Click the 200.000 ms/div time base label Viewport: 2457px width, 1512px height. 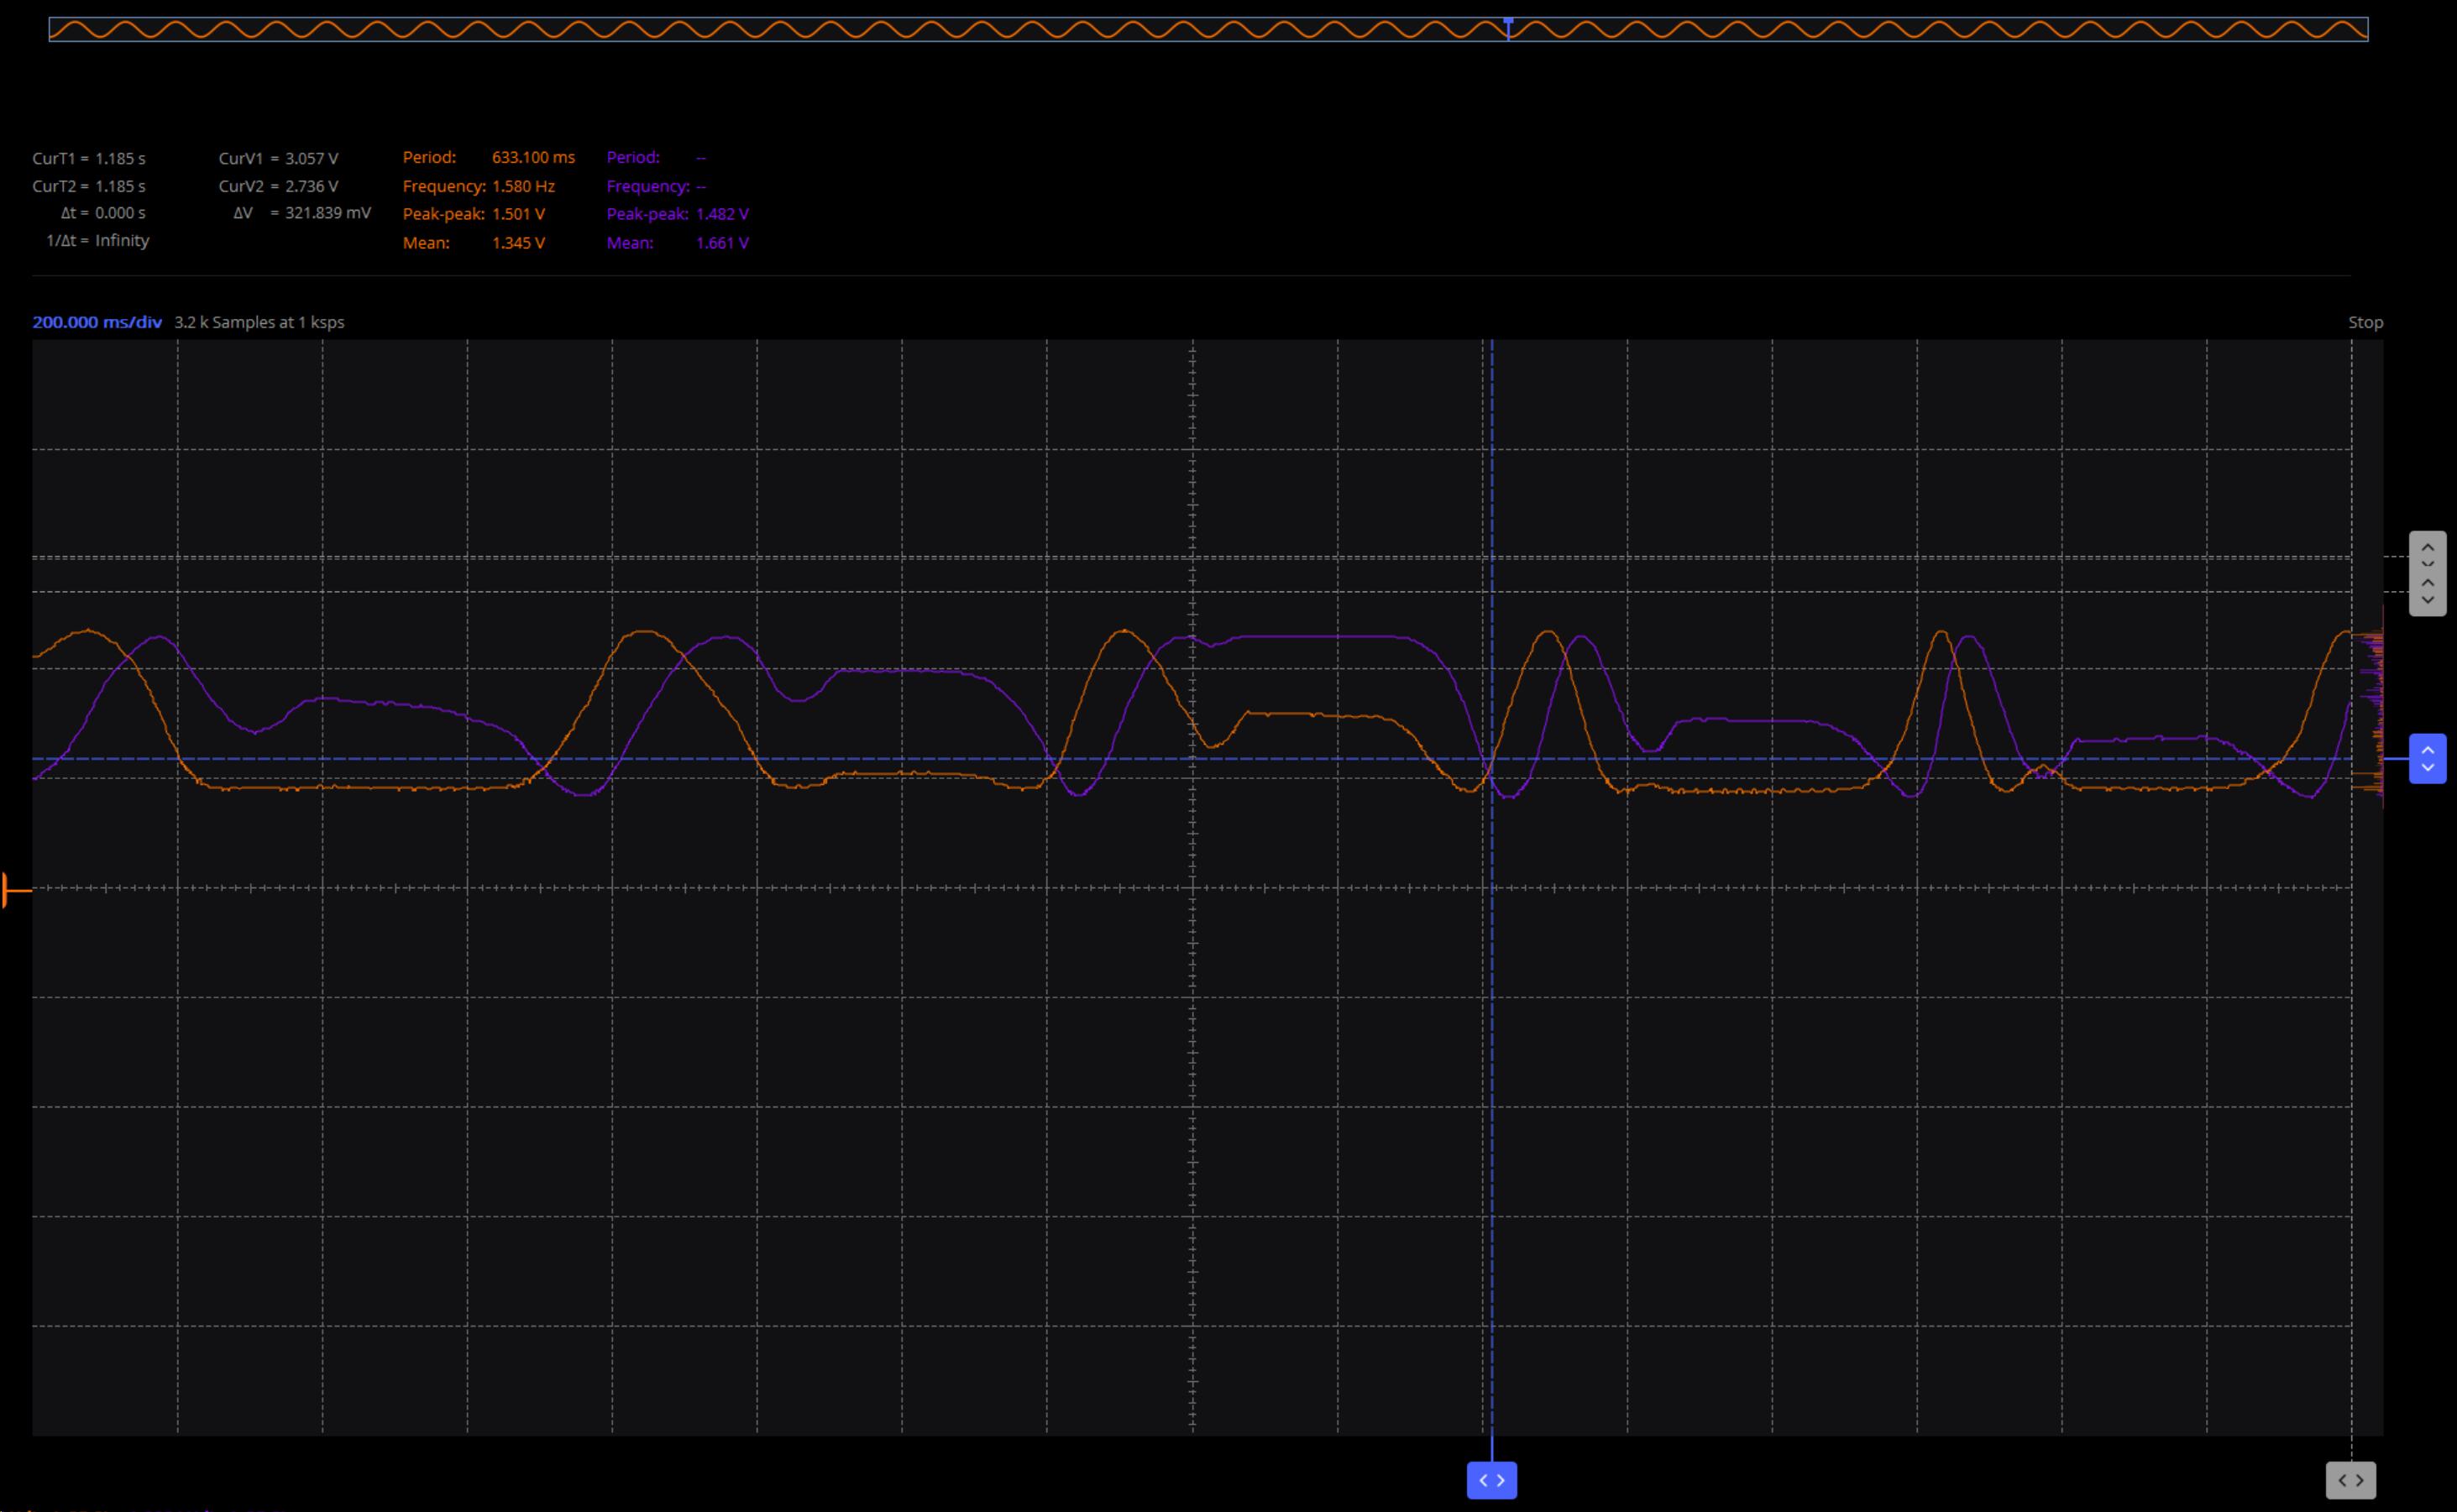[x=97, y=322]
